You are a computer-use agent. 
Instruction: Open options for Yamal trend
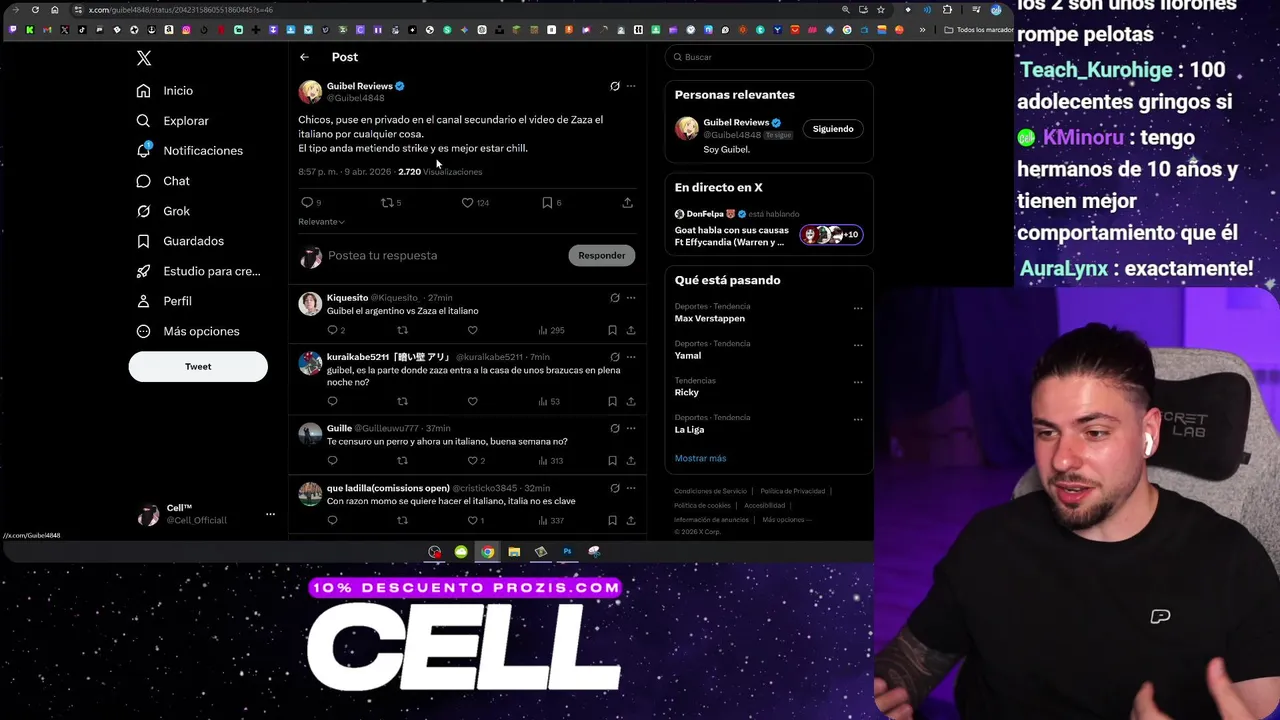pos(858,345)
